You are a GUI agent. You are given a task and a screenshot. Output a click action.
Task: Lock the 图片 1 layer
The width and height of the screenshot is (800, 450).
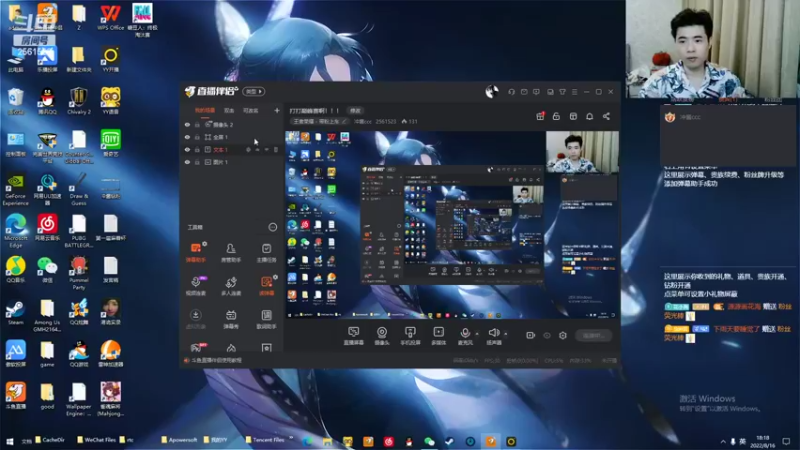[197, 162]
